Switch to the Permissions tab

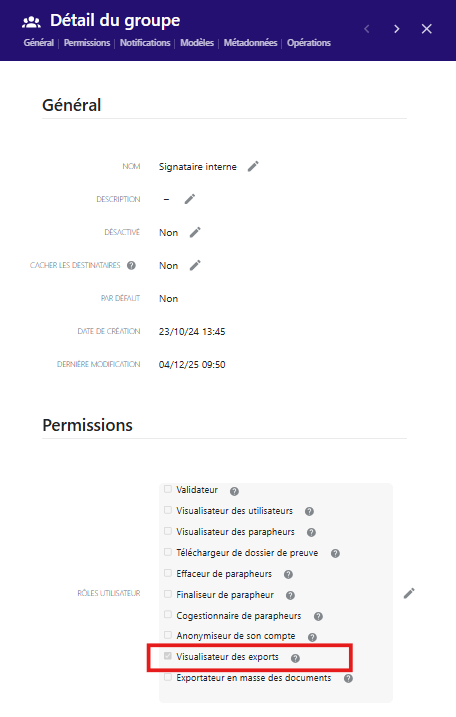coord(87,43)
